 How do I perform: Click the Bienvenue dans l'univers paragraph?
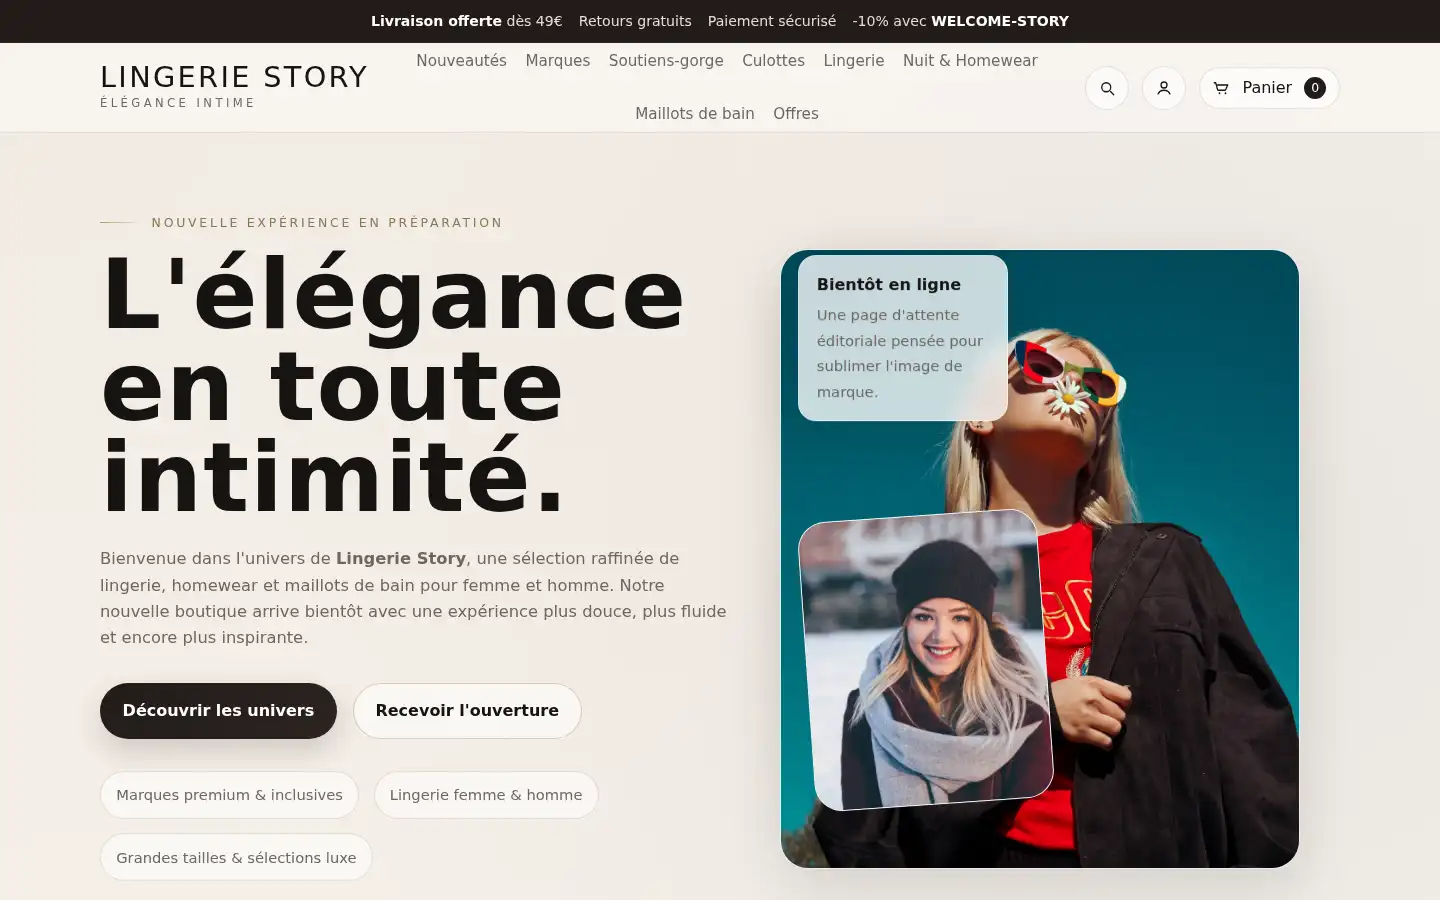(x=413, y=598)
